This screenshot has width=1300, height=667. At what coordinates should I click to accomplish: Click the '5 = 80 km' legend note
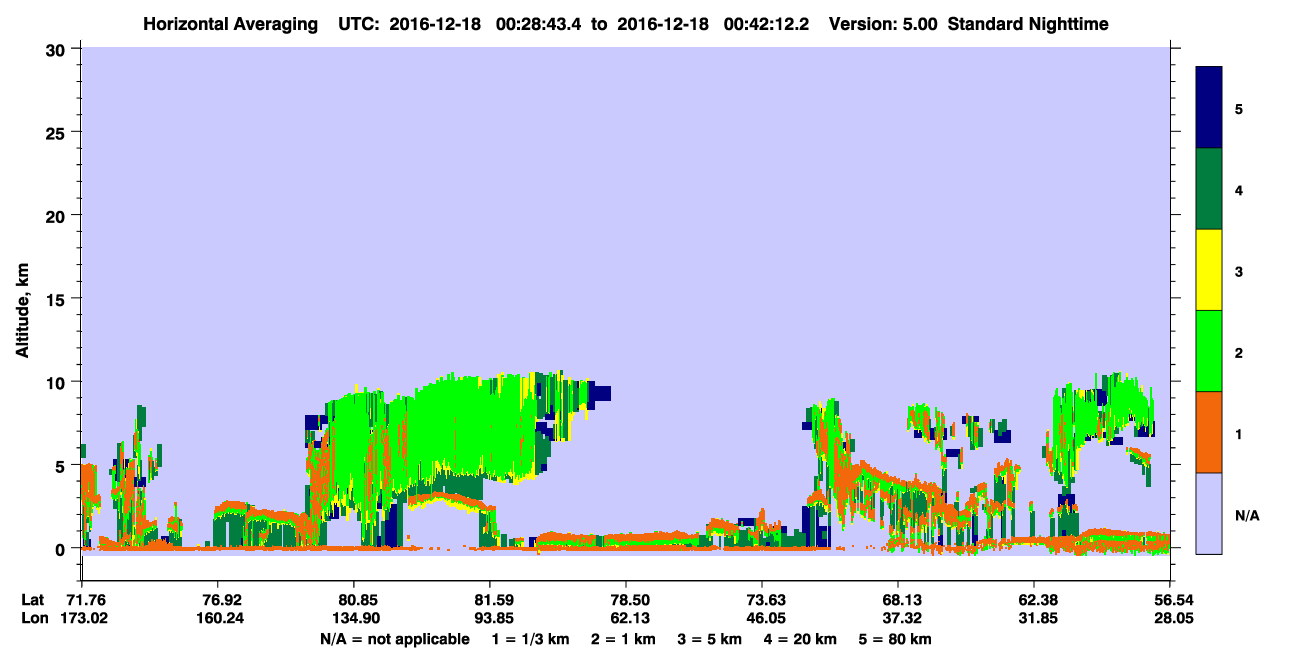click(895, 639)
